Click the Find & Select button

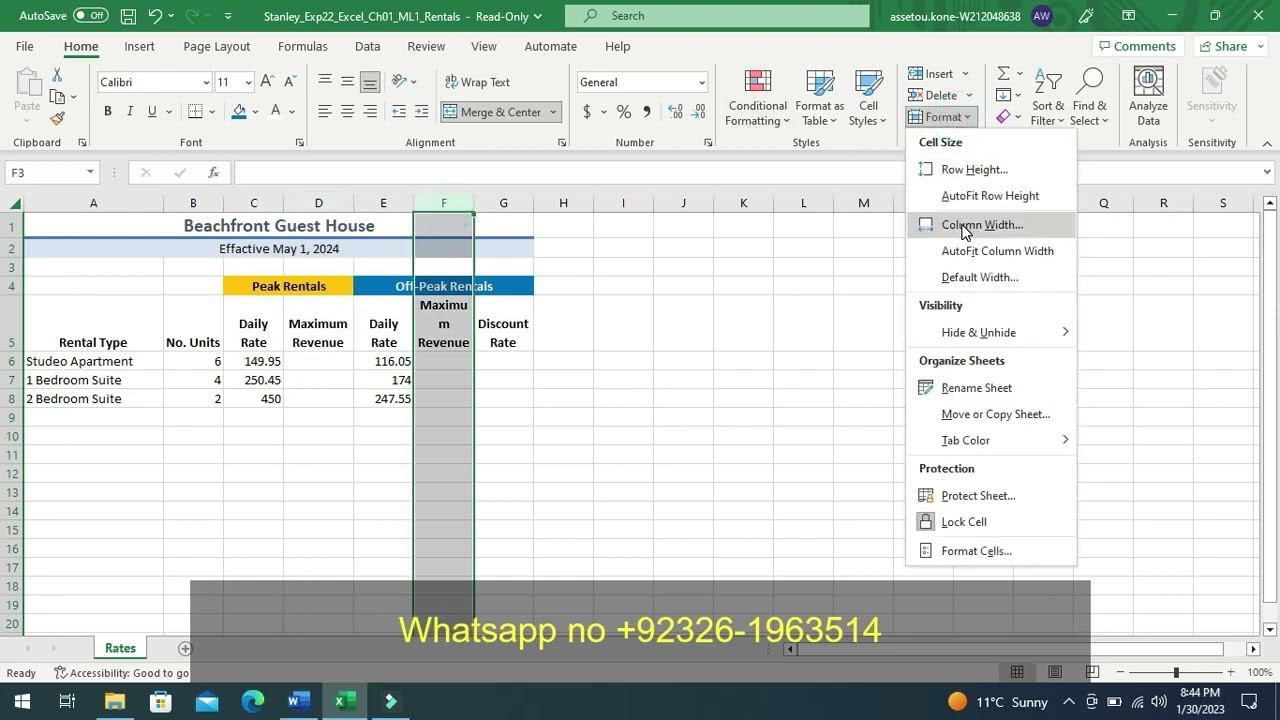(x=1089, y=98)
